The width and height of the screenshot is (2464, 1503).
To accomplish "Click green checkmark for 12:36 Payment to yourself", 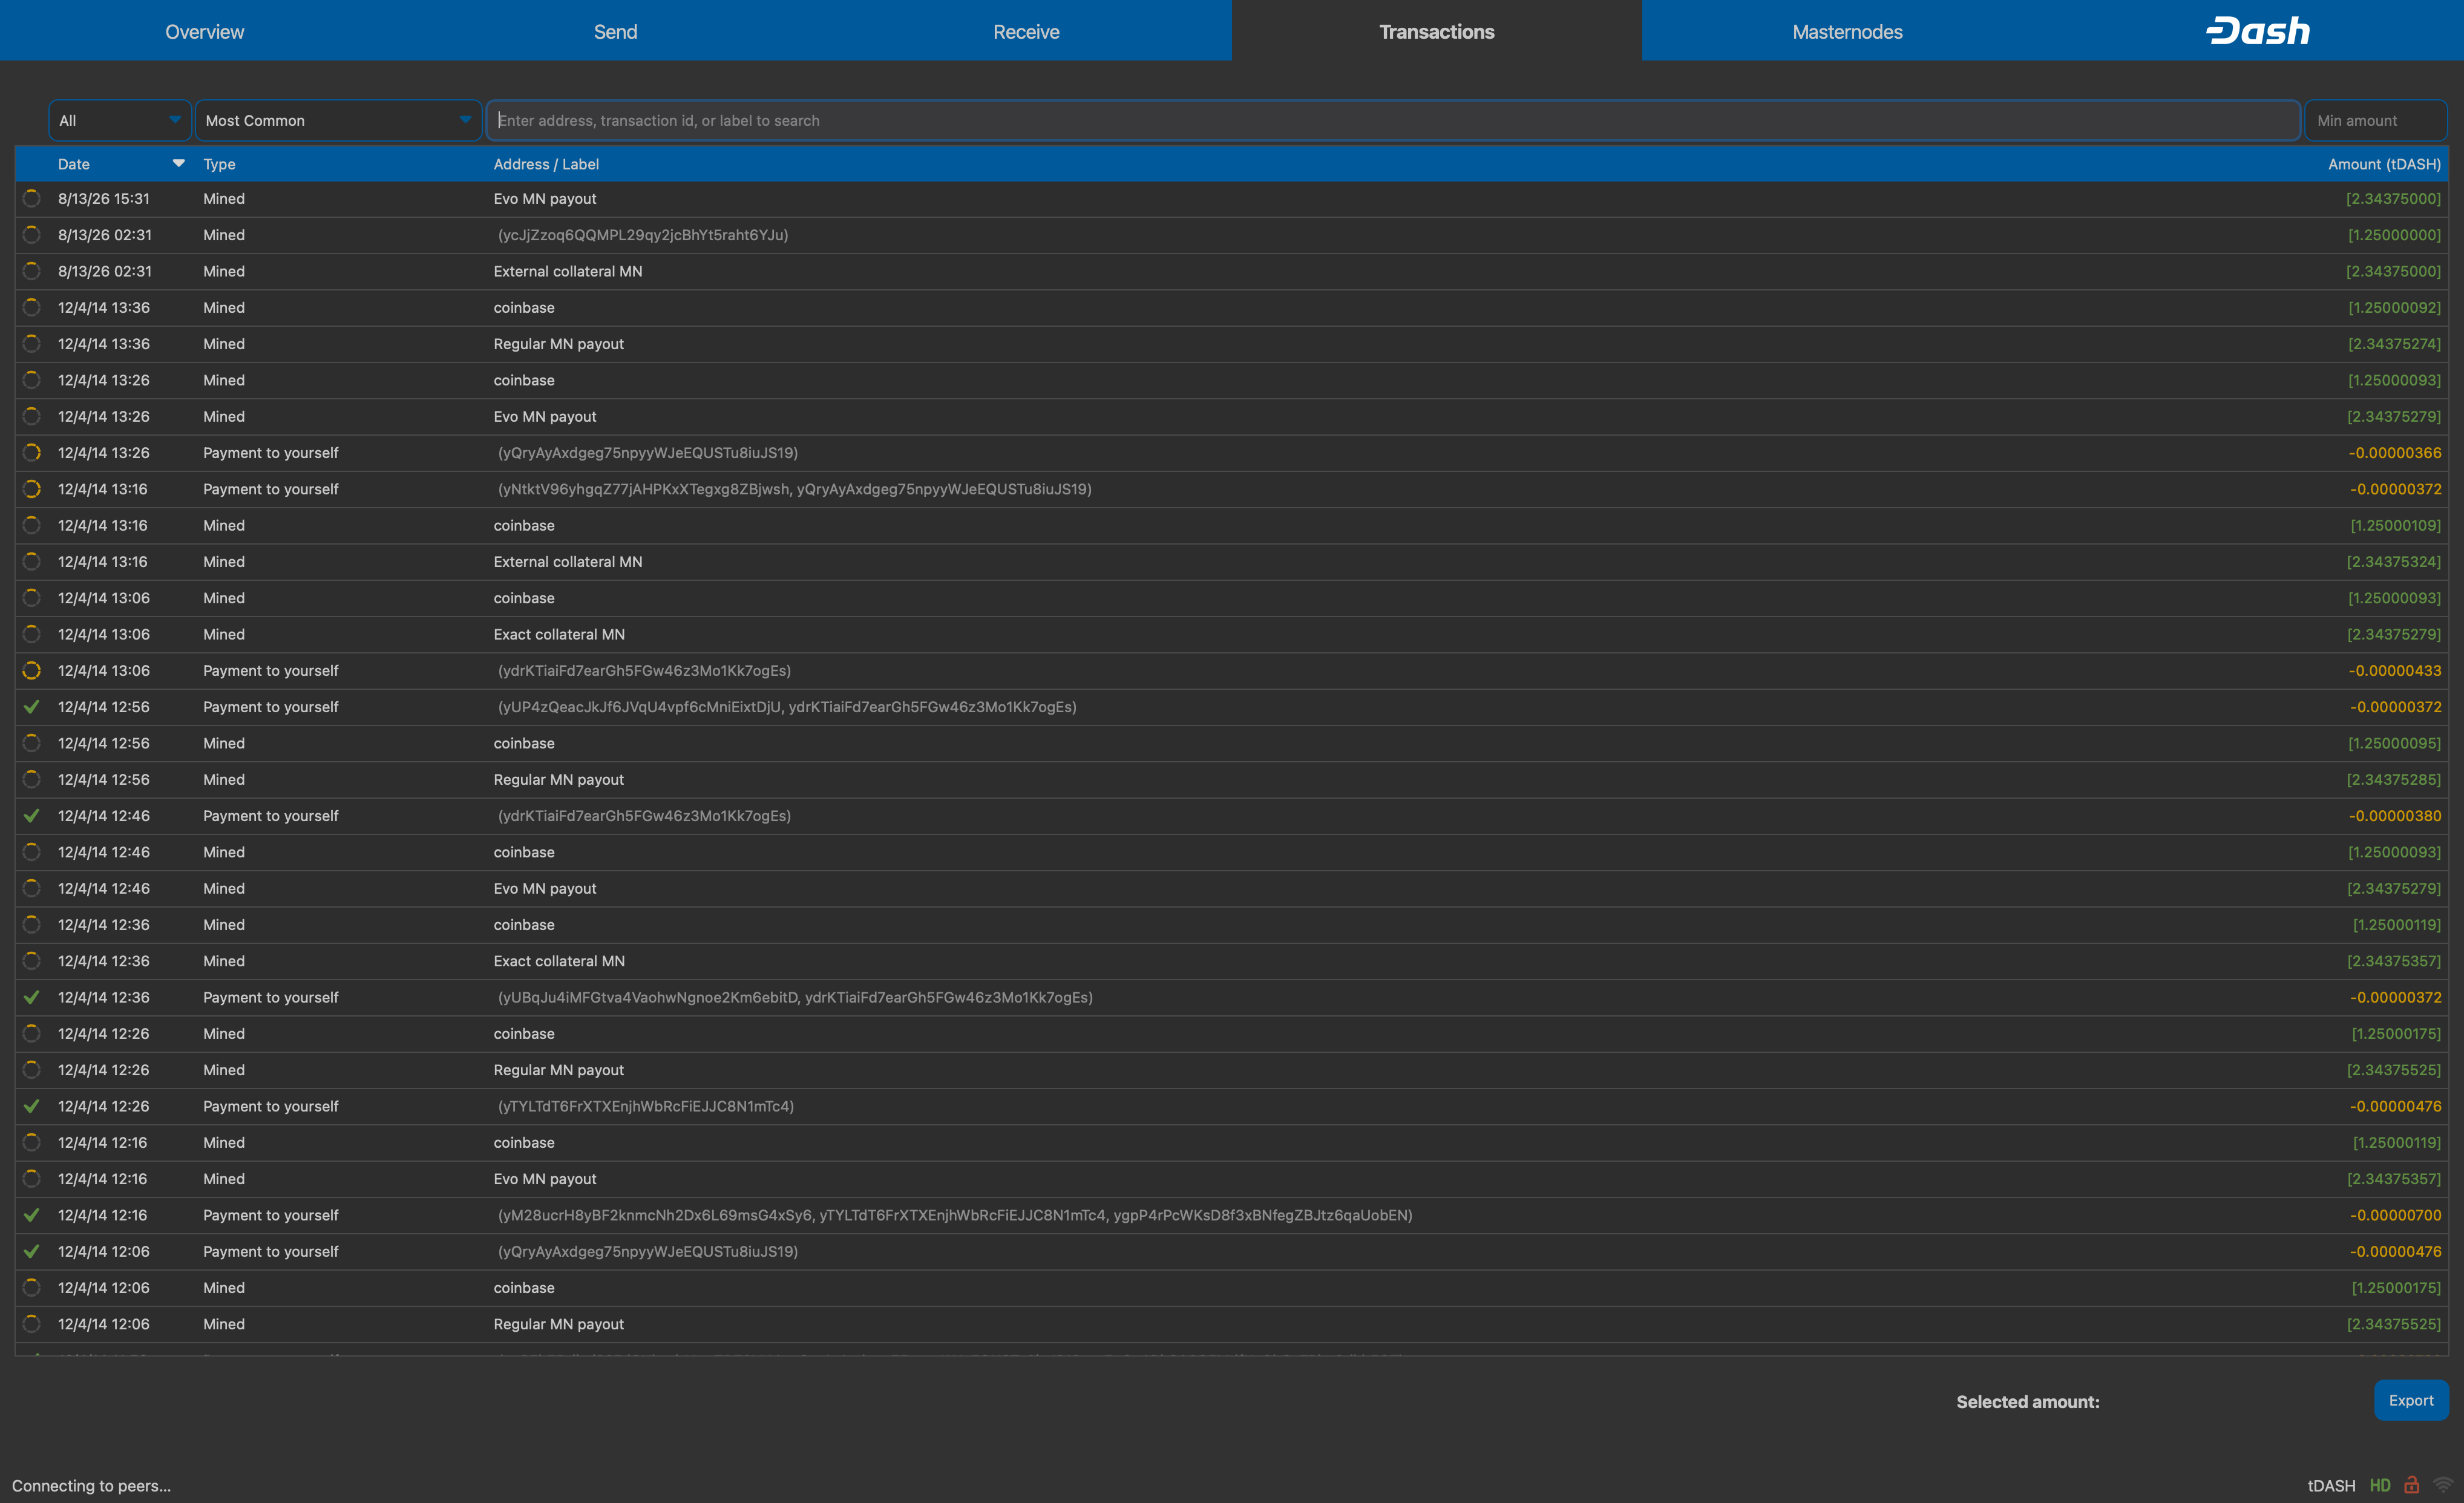I will (x=32, y=998).
